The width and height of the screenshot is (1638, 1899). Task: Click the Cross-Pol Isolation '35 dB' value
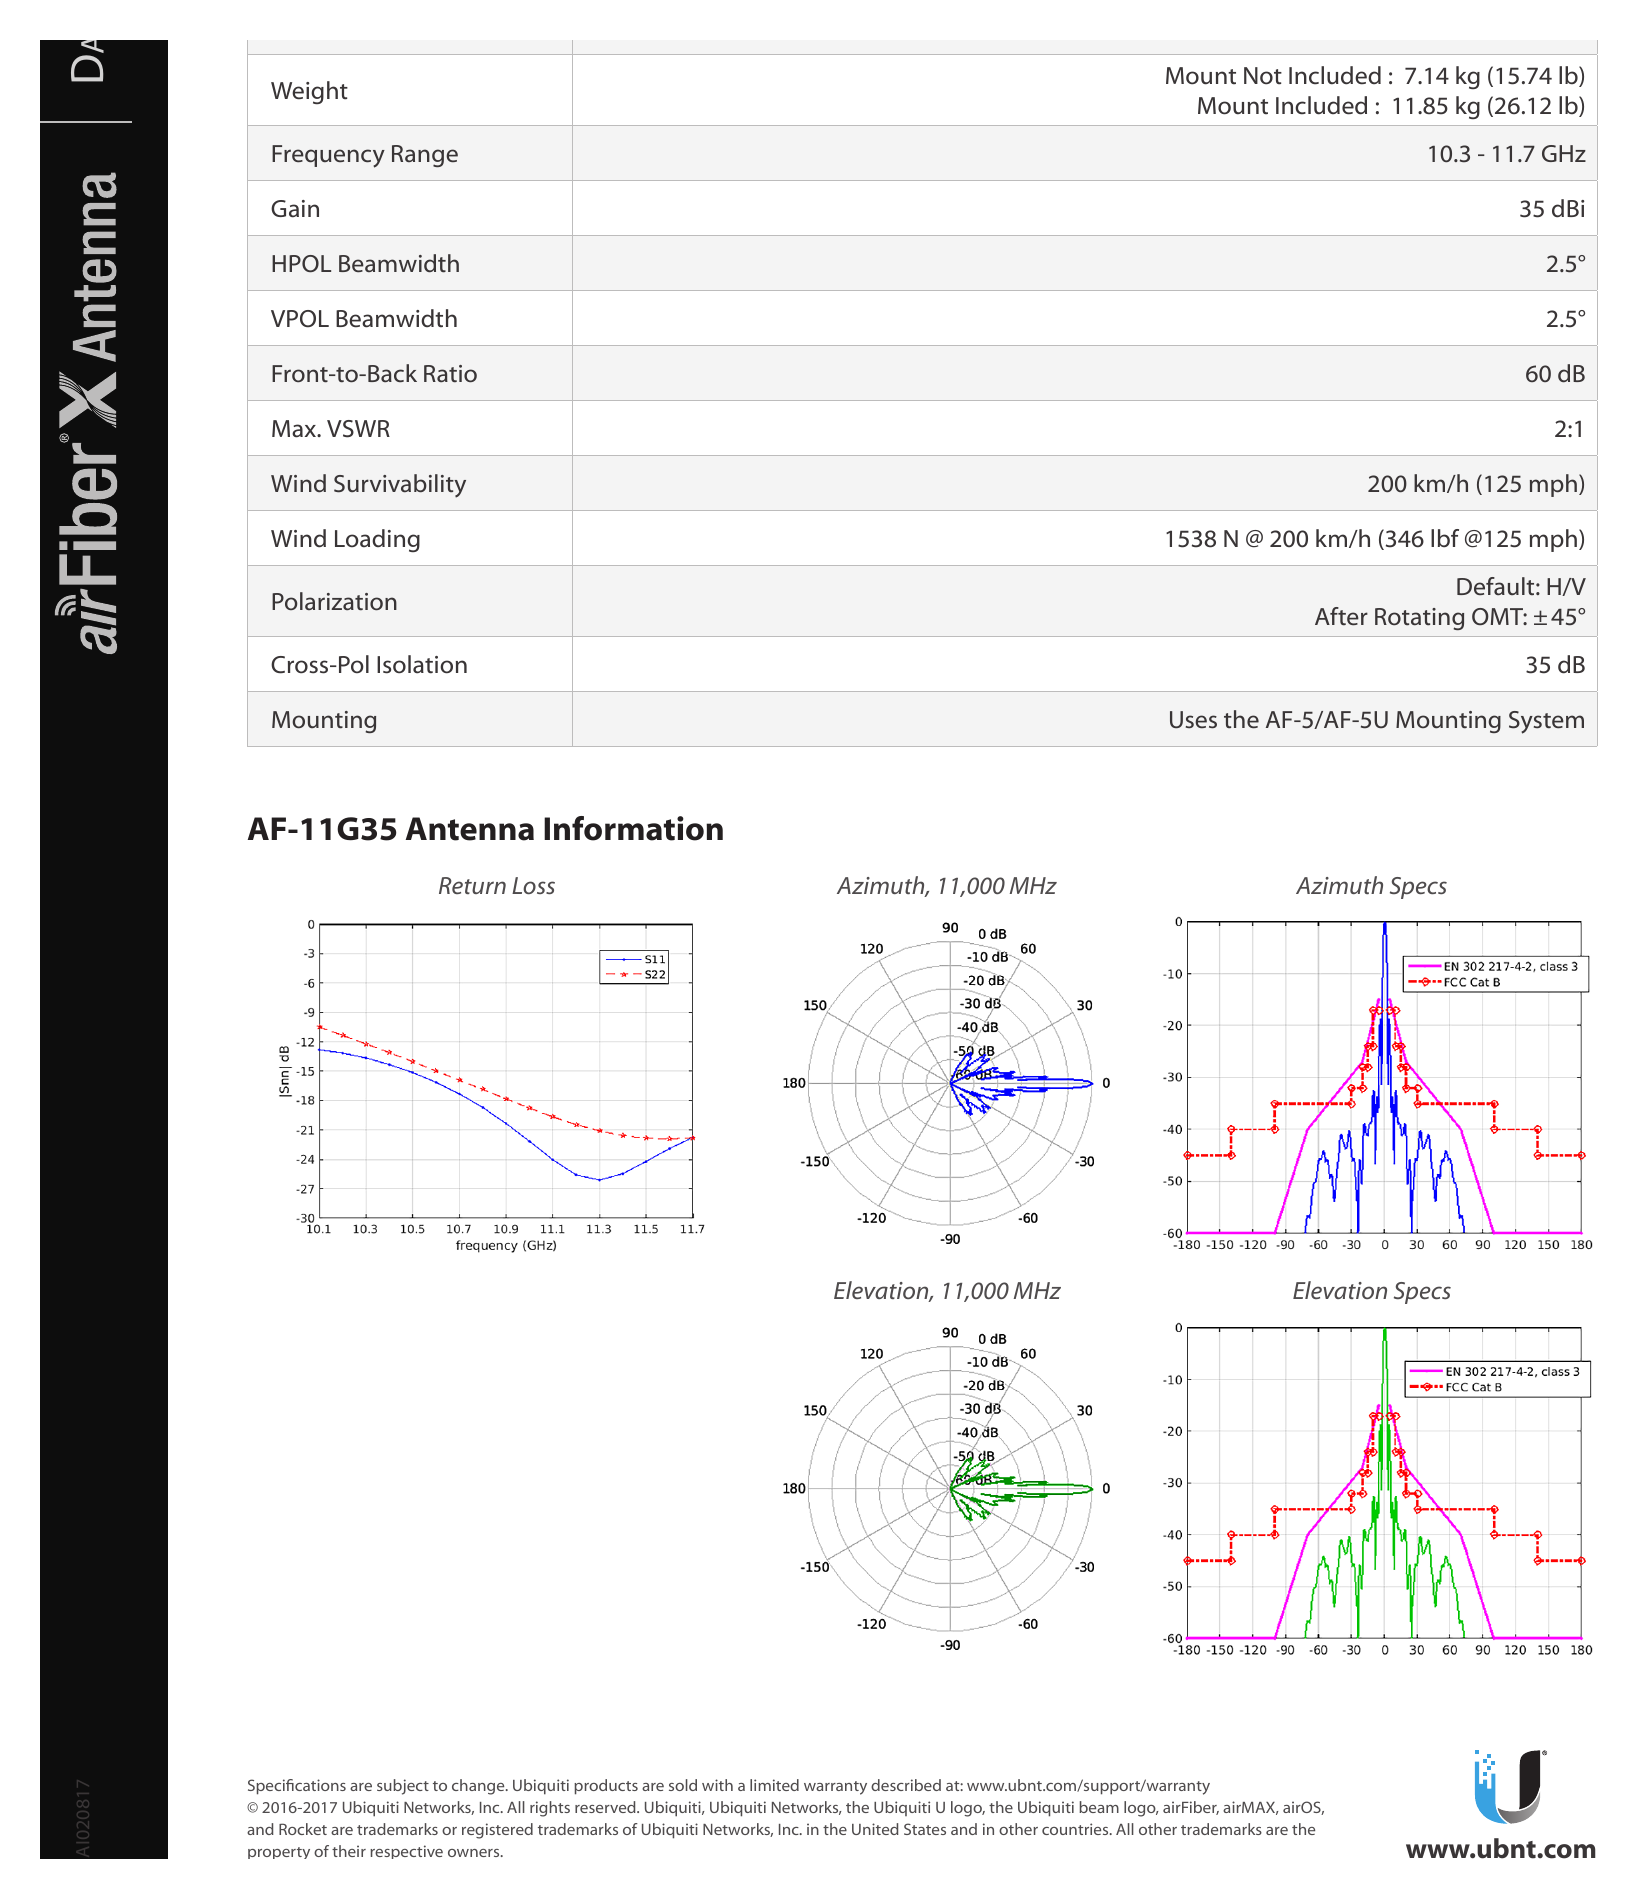coord(1555,665)
